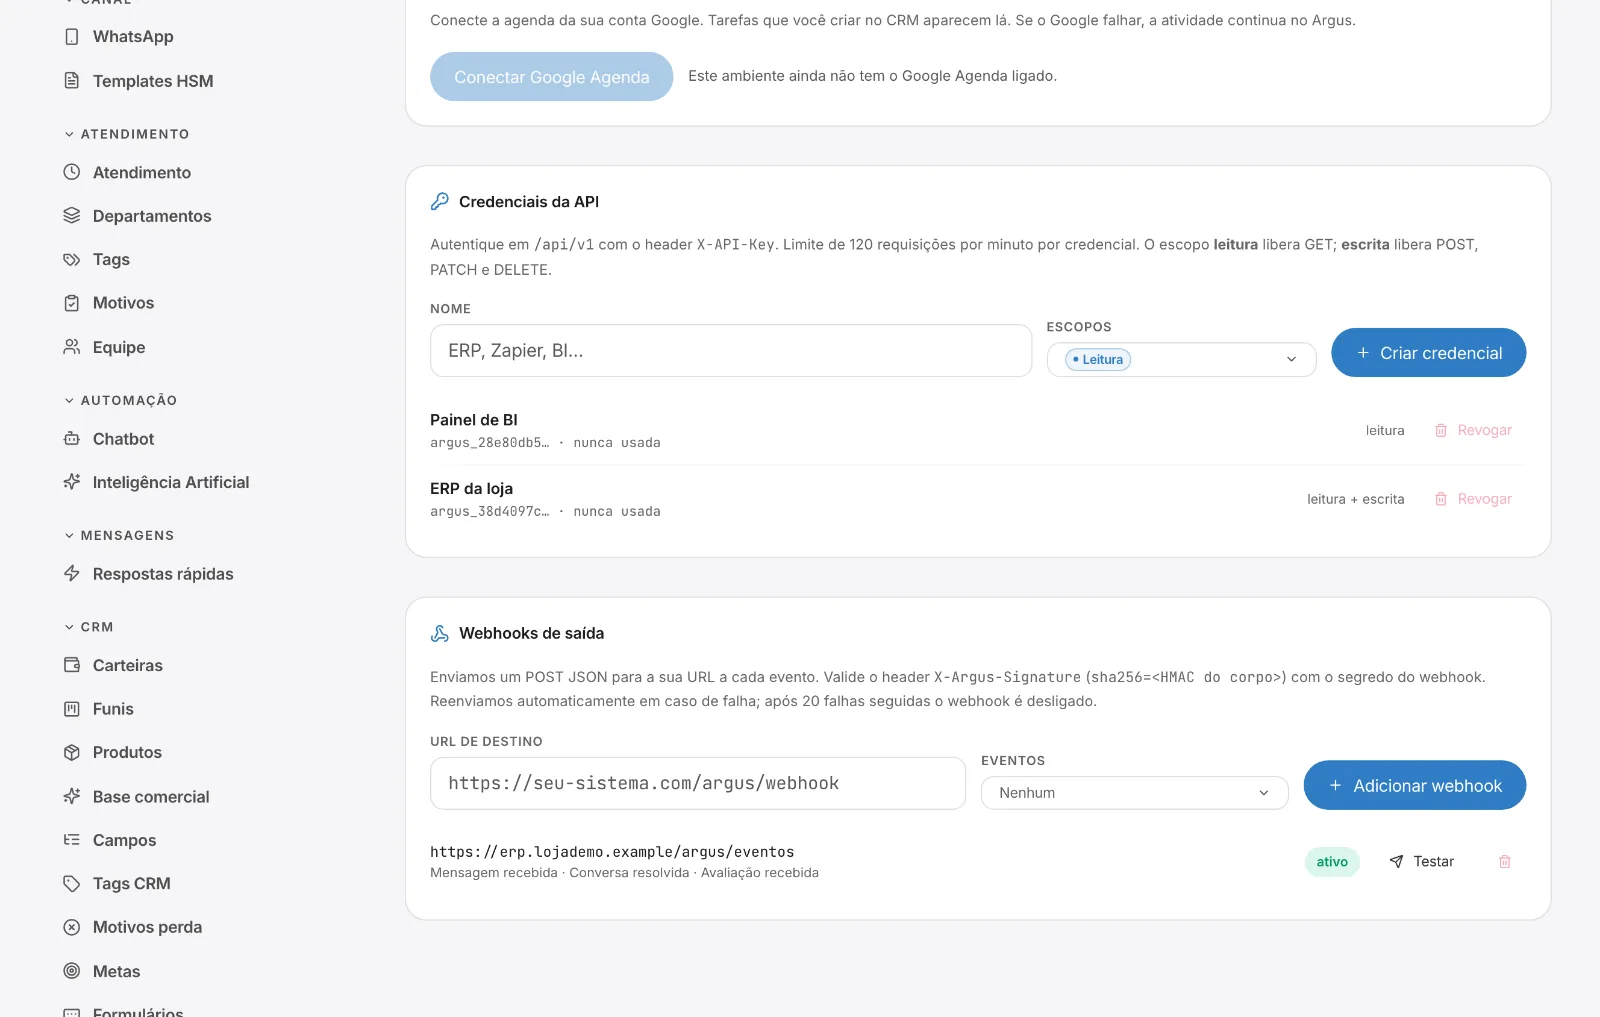Click the WhatsApp phone icon
1600x1017 pixels.
(x=71, y=37)
